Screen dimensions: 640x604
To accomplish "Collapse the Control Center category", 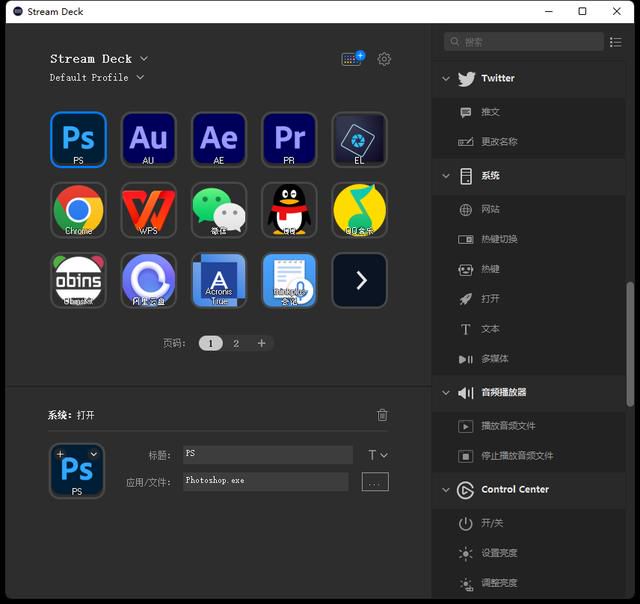I will (x=446, y=490).
